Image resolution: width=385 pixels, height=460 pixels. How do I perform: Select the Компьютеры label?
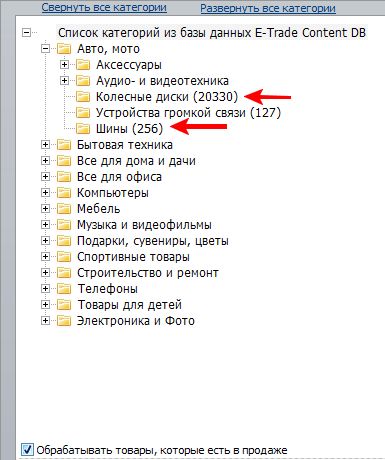113,193
